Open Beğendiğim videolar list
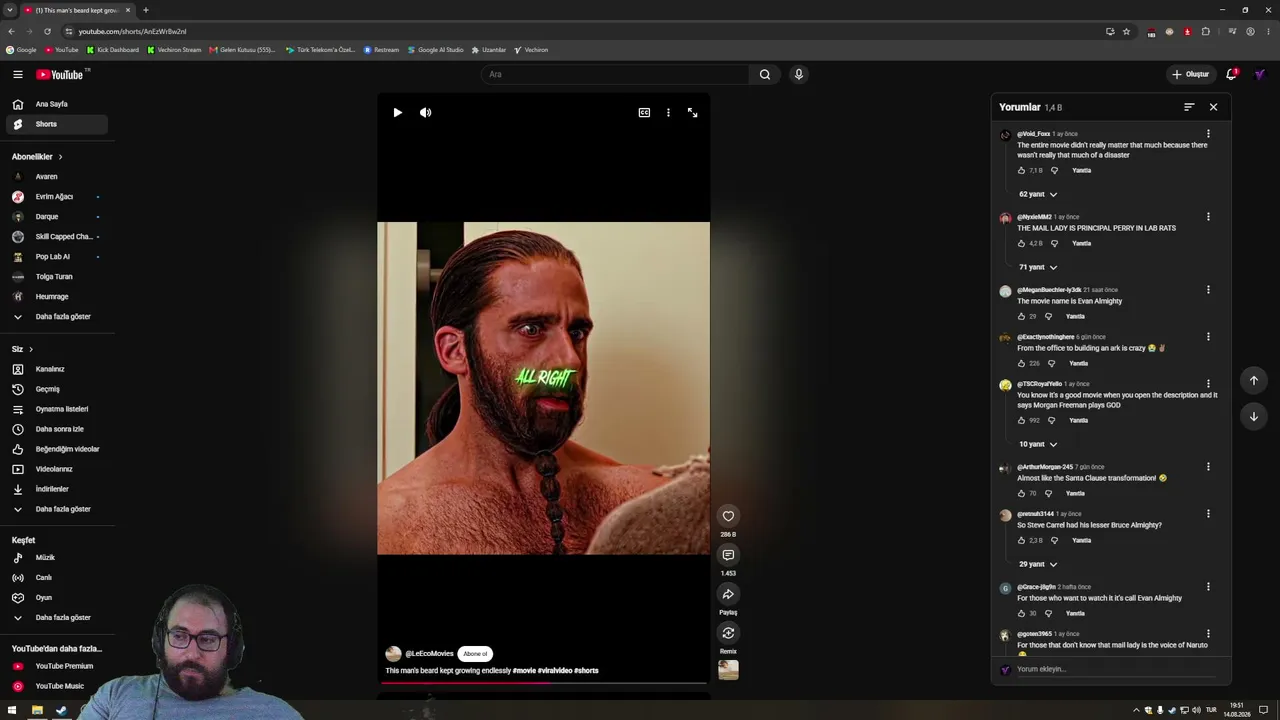 [59, 449]
